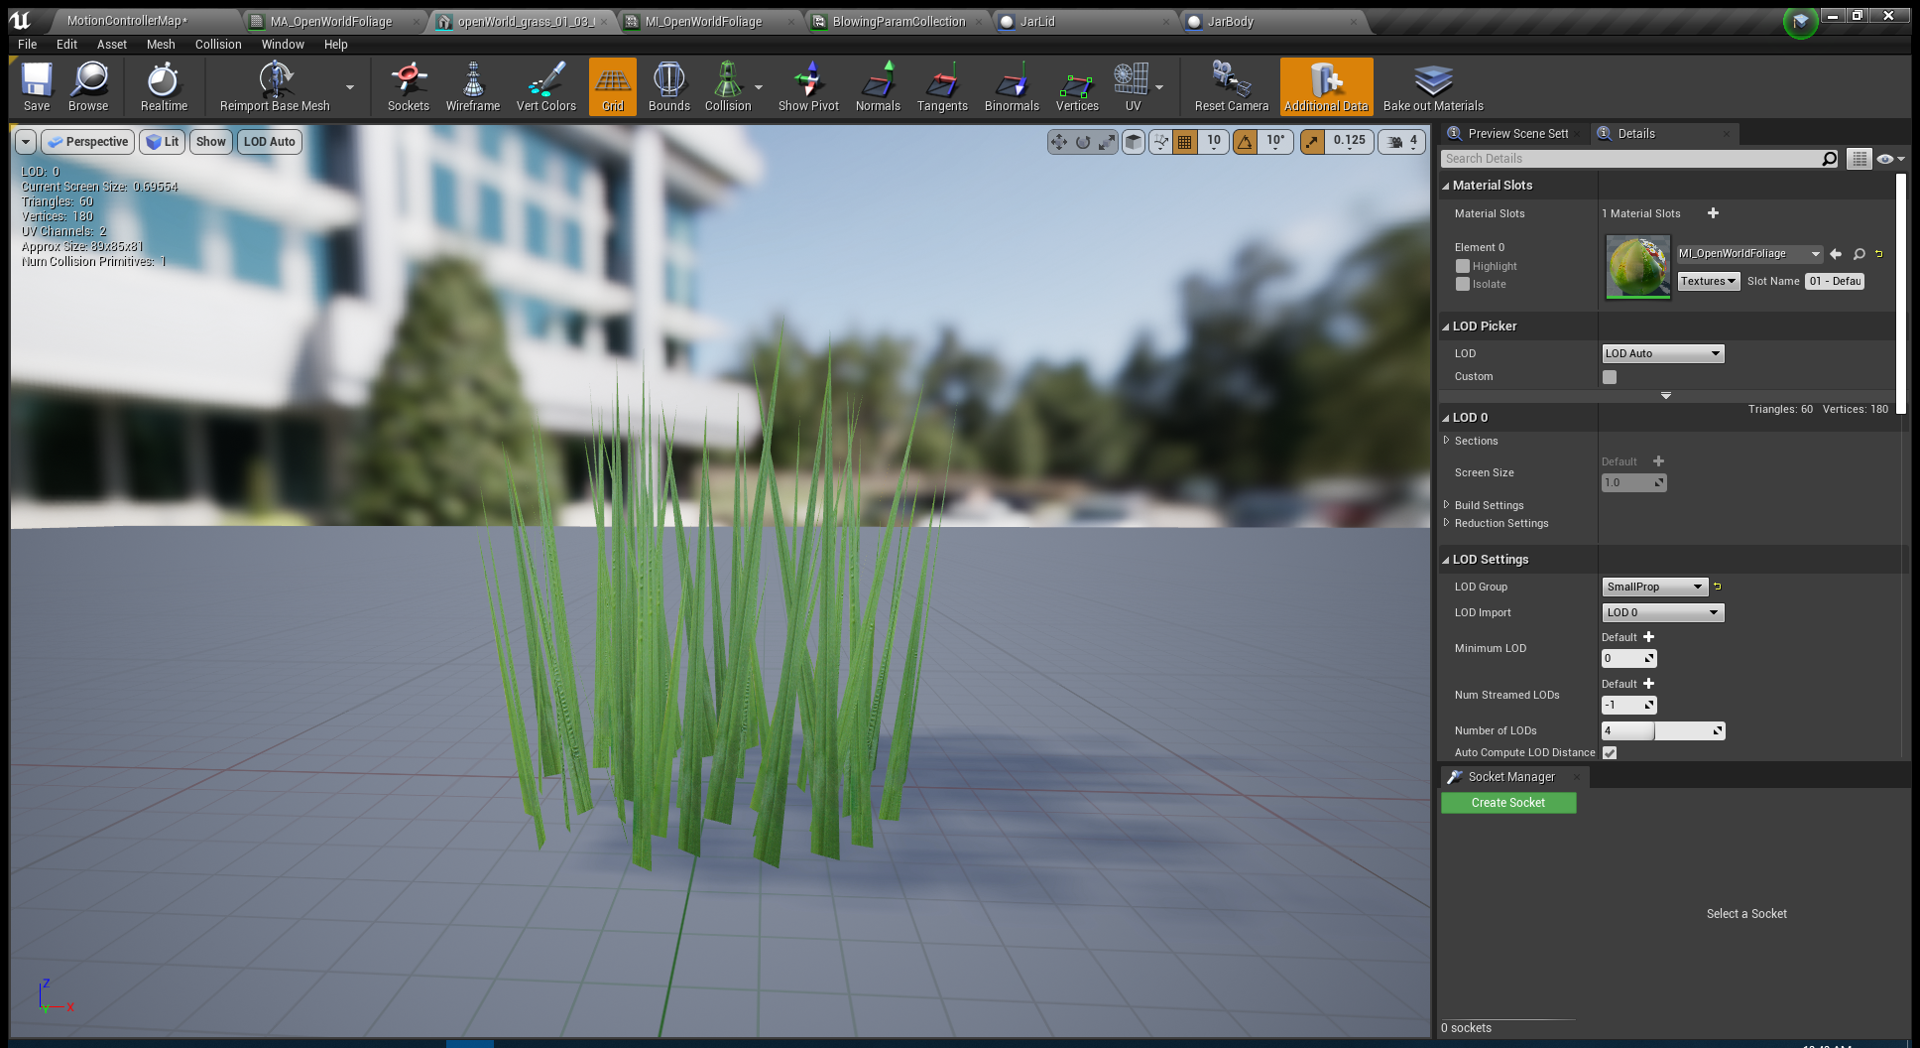
Task: Select rotate transform gizmo mode
Action: coord(1083,142)
